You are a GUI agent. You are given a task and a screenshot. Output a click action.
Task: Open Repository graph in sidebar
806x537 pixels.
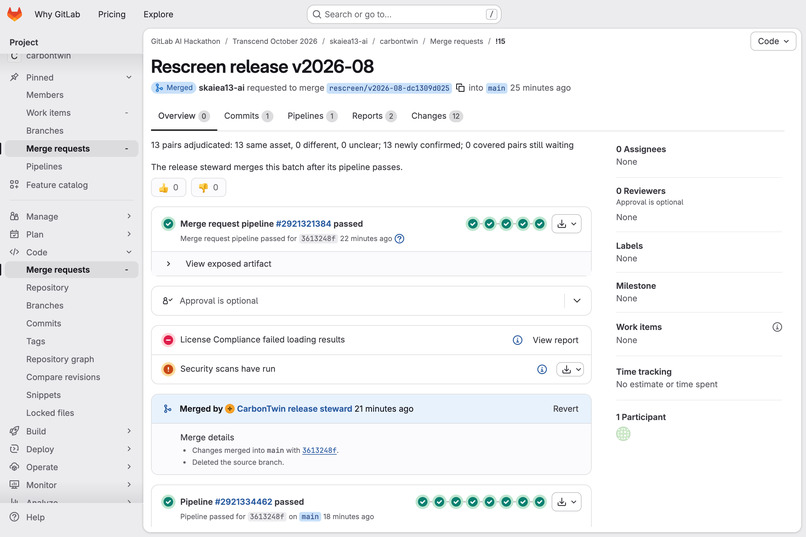click(x=60, y=359)
